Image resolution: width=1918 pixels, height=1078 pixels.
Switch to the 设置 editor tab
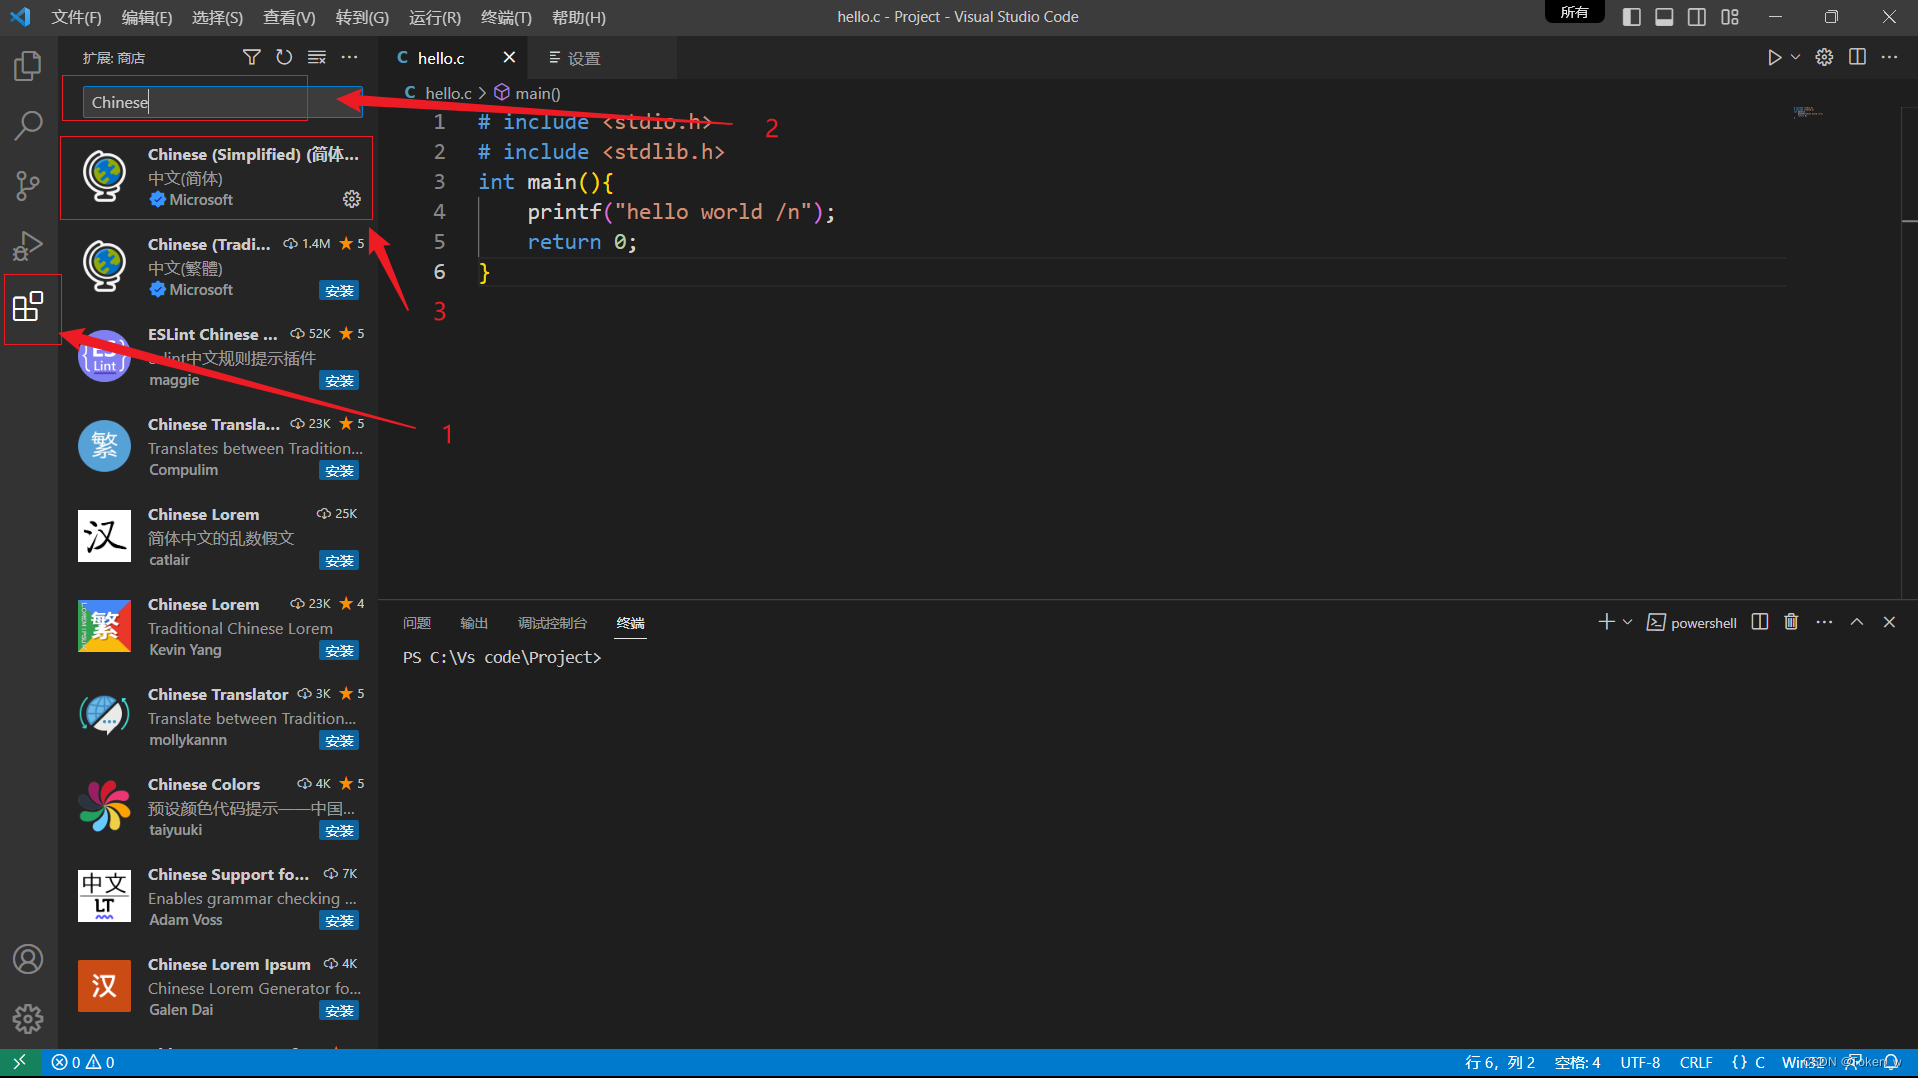point(575,58)
